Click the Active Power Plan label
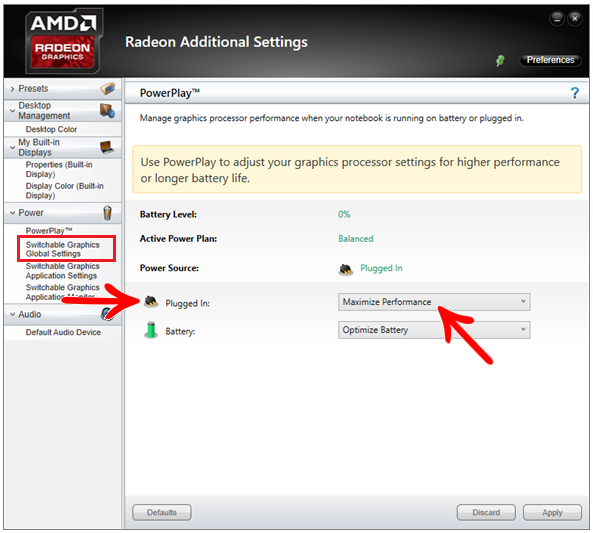Screen dimensions: 593x533 179,239
